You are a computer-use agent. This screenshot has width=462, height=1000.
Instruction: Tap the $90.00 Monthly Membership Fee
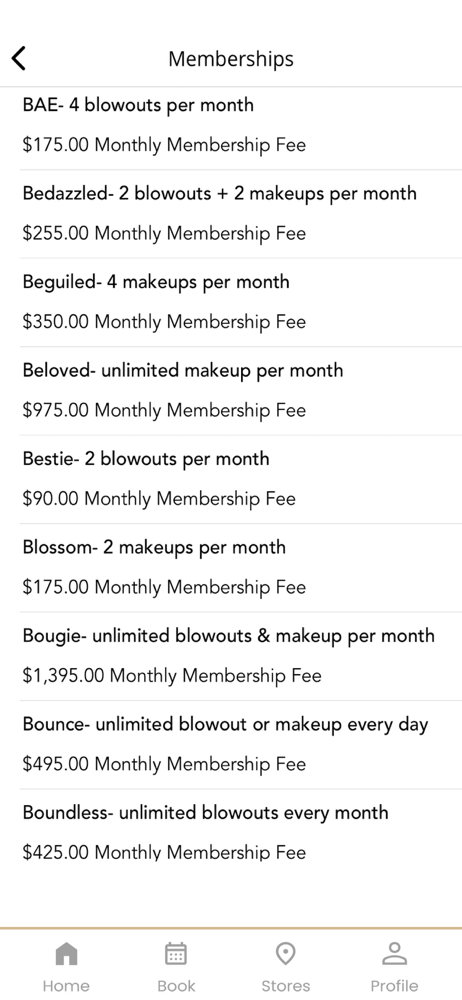159,499
